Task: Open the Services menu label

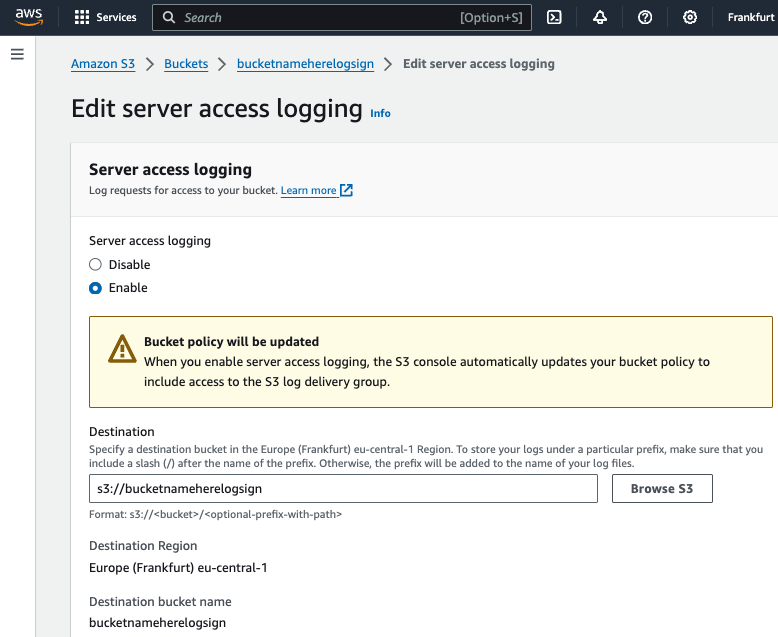Action: tap(116, 17)
